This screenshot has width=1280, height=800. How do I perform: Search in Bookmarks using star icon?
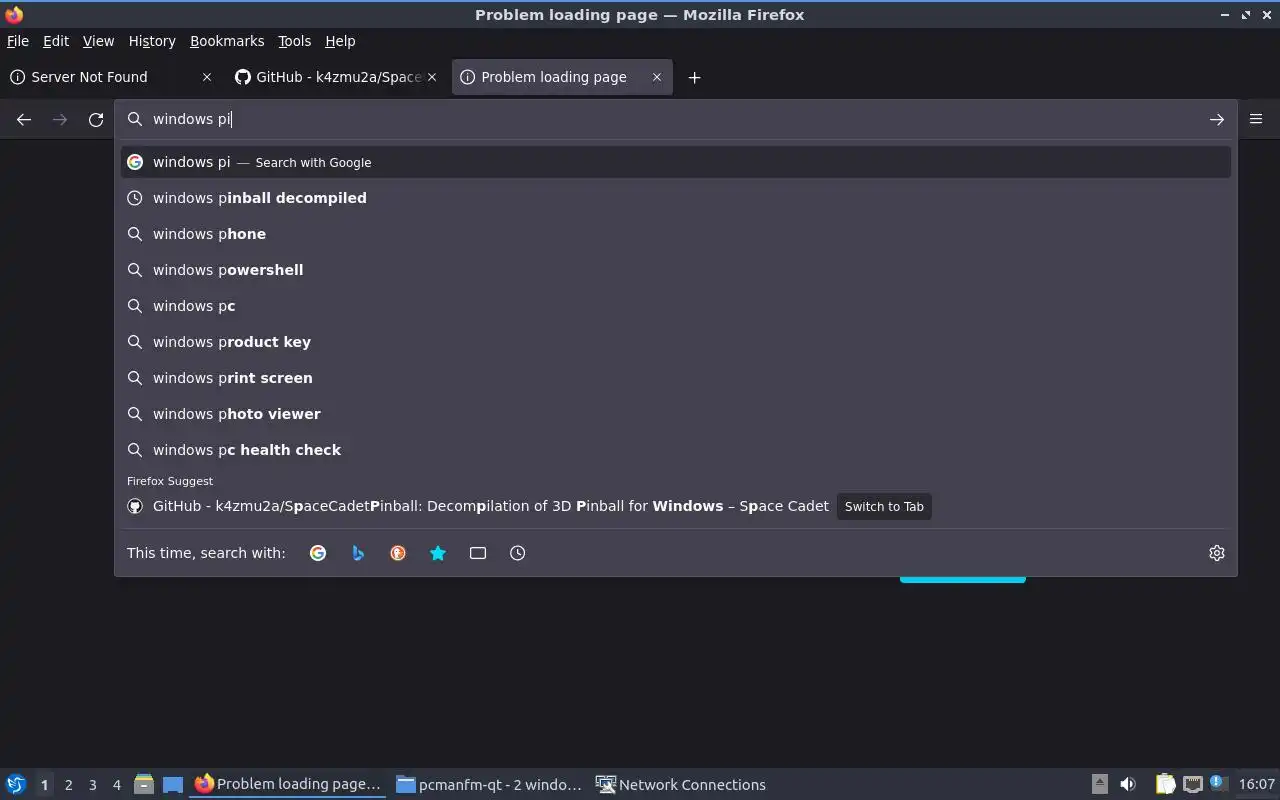(x=438, y=553)
